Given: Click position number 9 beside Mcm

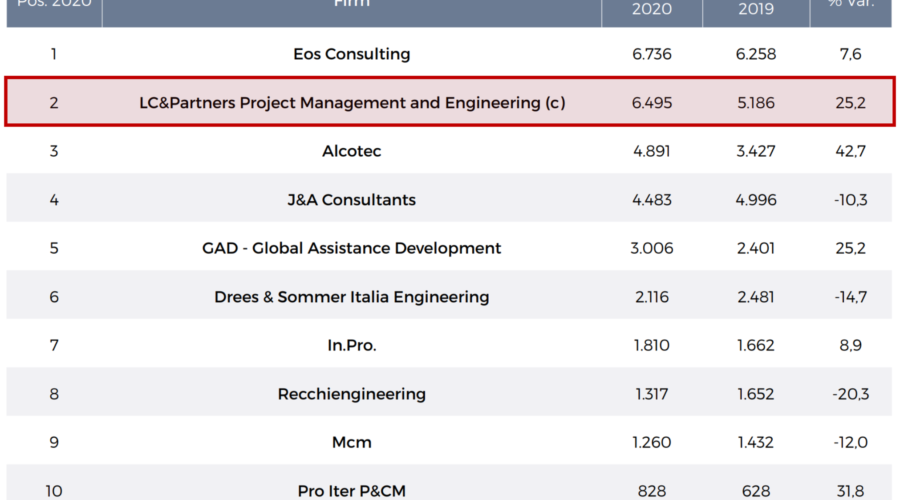Looking at the screenshot, I should (54, 442).
